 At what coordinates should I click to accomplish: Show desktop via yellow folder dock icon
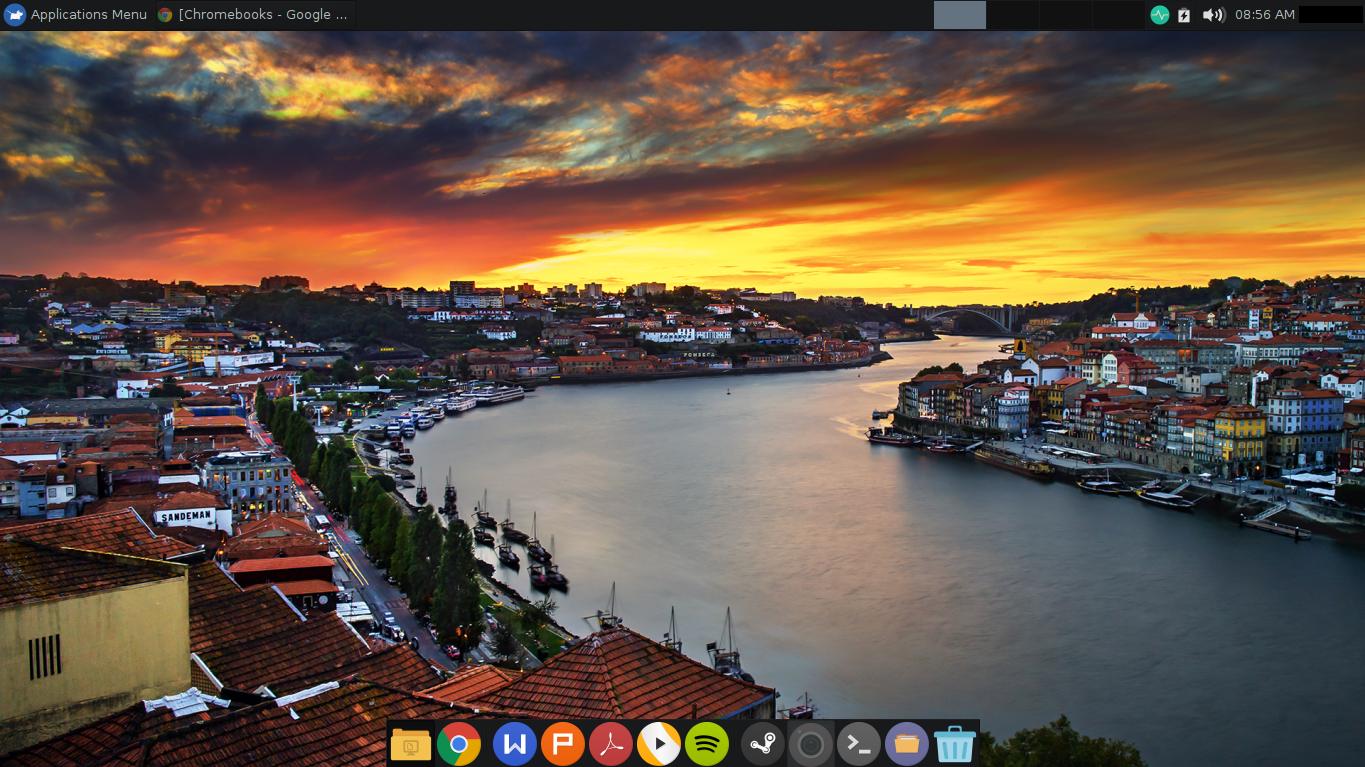click(x=411, y=744)
